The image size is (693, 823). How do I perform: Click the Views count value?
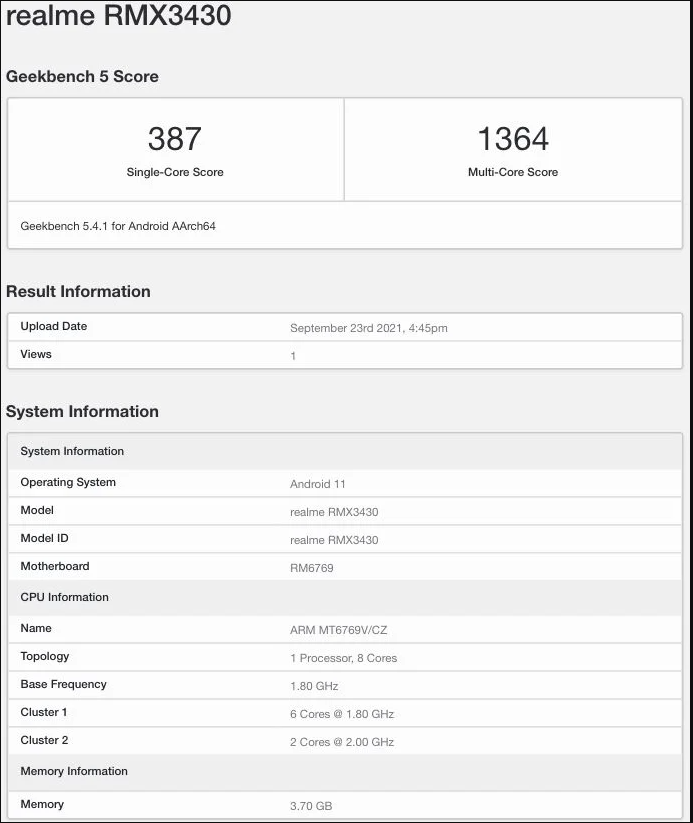pyautogui.click(x=293, y=356)
